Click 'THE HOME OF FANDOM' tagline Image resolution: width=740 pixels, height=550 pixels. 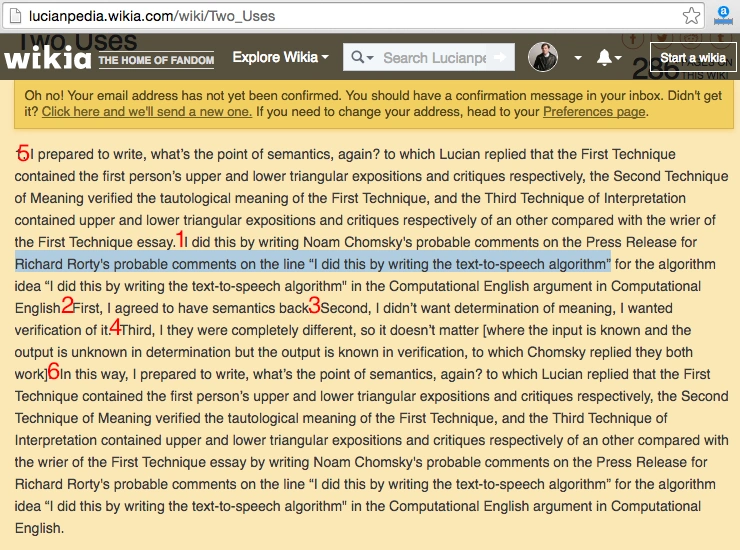click(156, 60)
